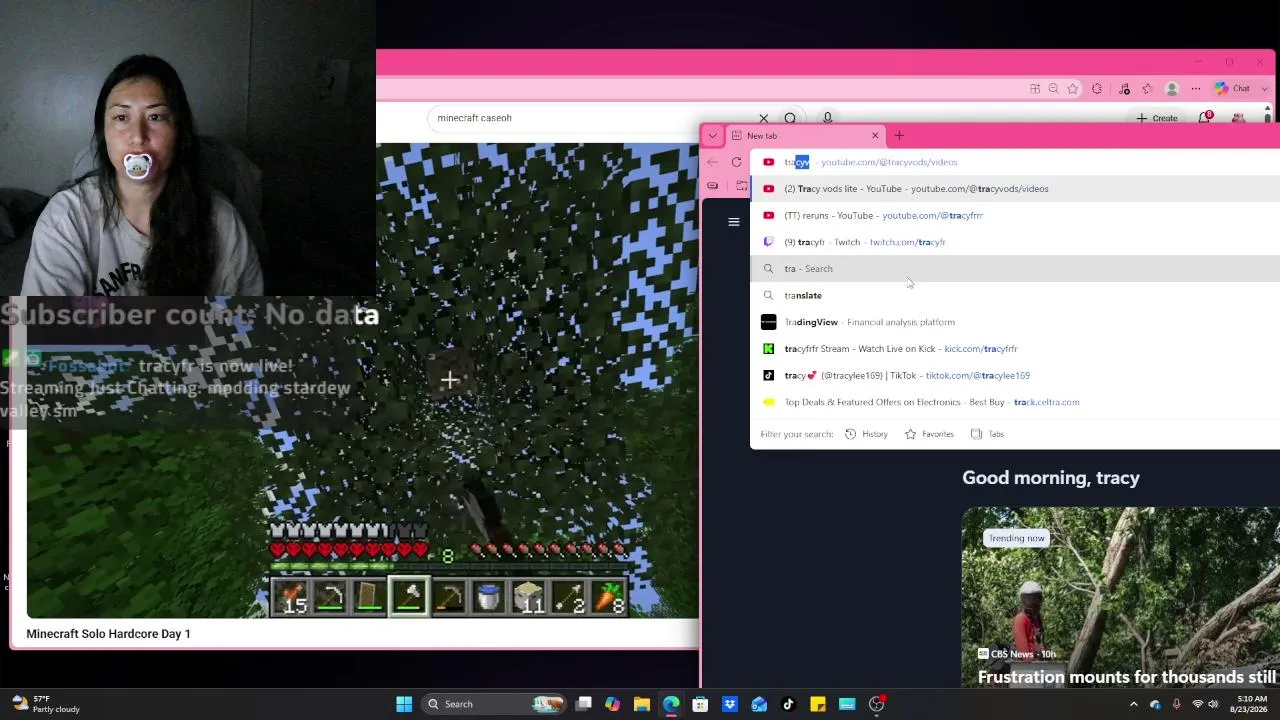Viewport: 1280px width, 720px height.
Task: Click the microphone icon in system tray
Action: (1176, 704)
